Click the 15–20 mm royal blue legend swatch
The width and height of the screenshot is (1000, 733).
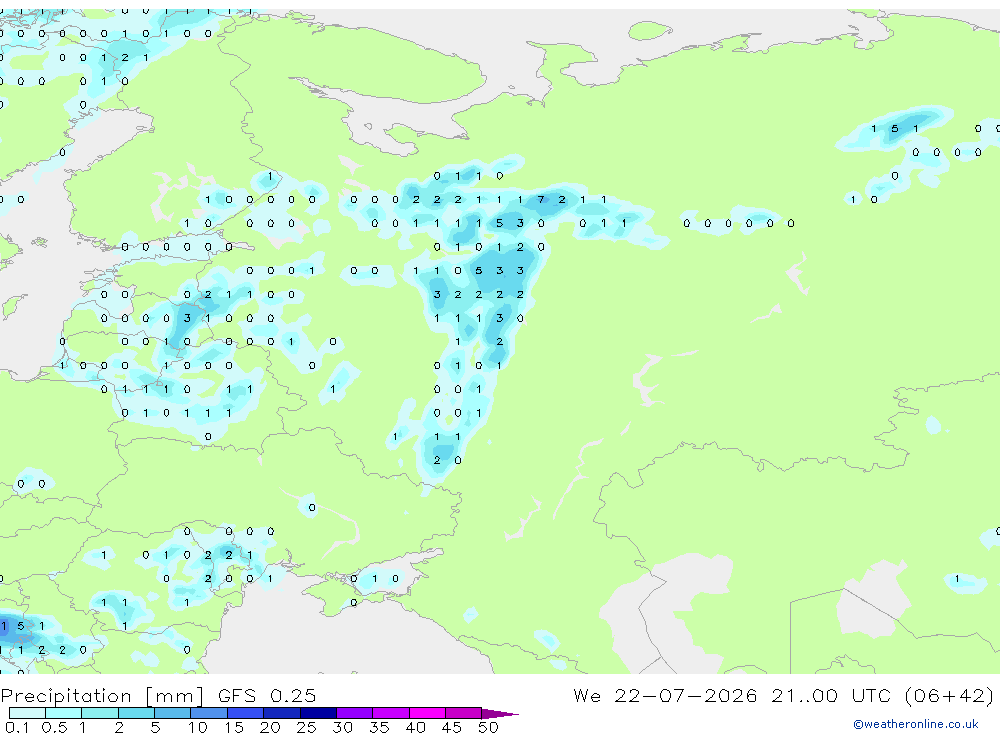(245, 713)
